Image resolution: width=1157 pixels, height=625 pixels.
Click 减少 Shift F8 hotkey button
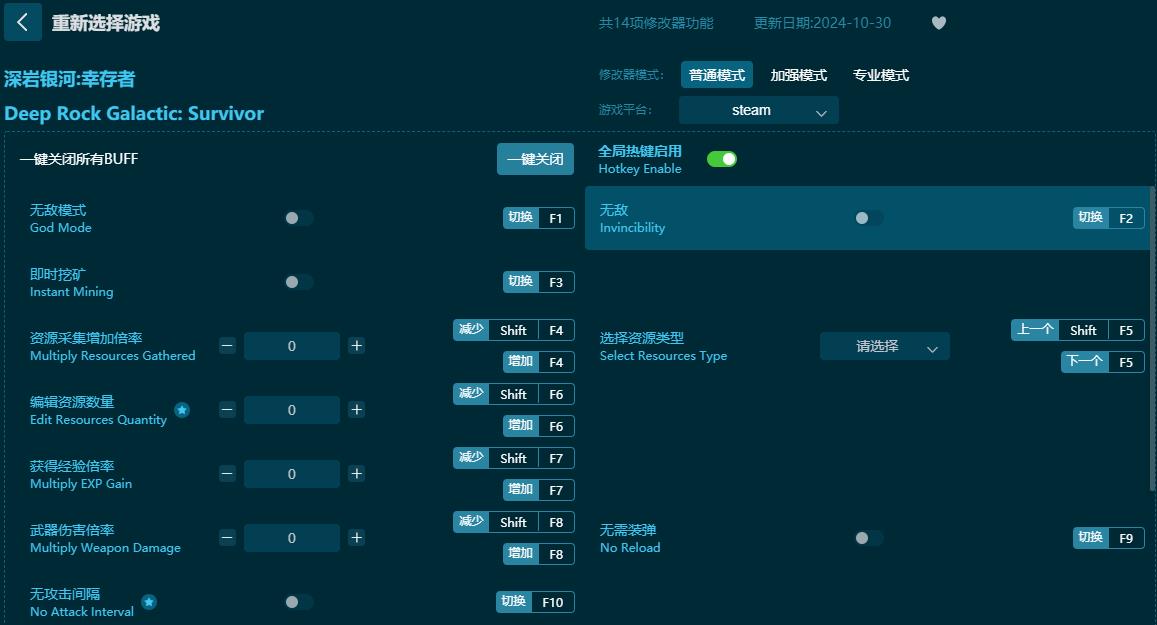(514, 522)
